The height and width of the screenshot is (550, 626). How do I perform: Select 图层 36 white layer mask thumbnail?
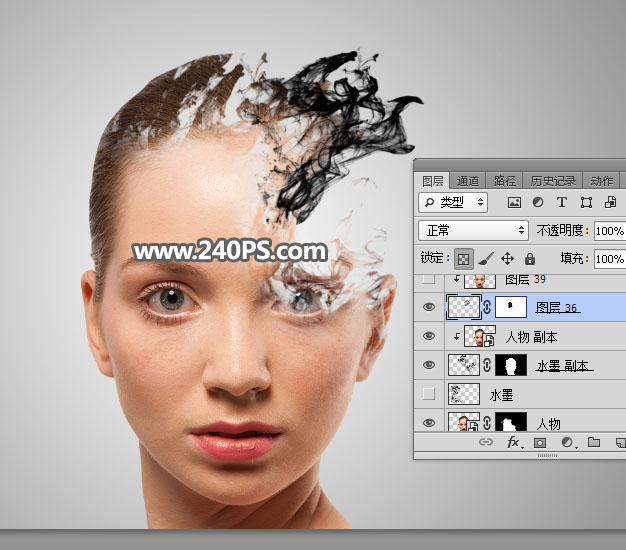[511, 307]
